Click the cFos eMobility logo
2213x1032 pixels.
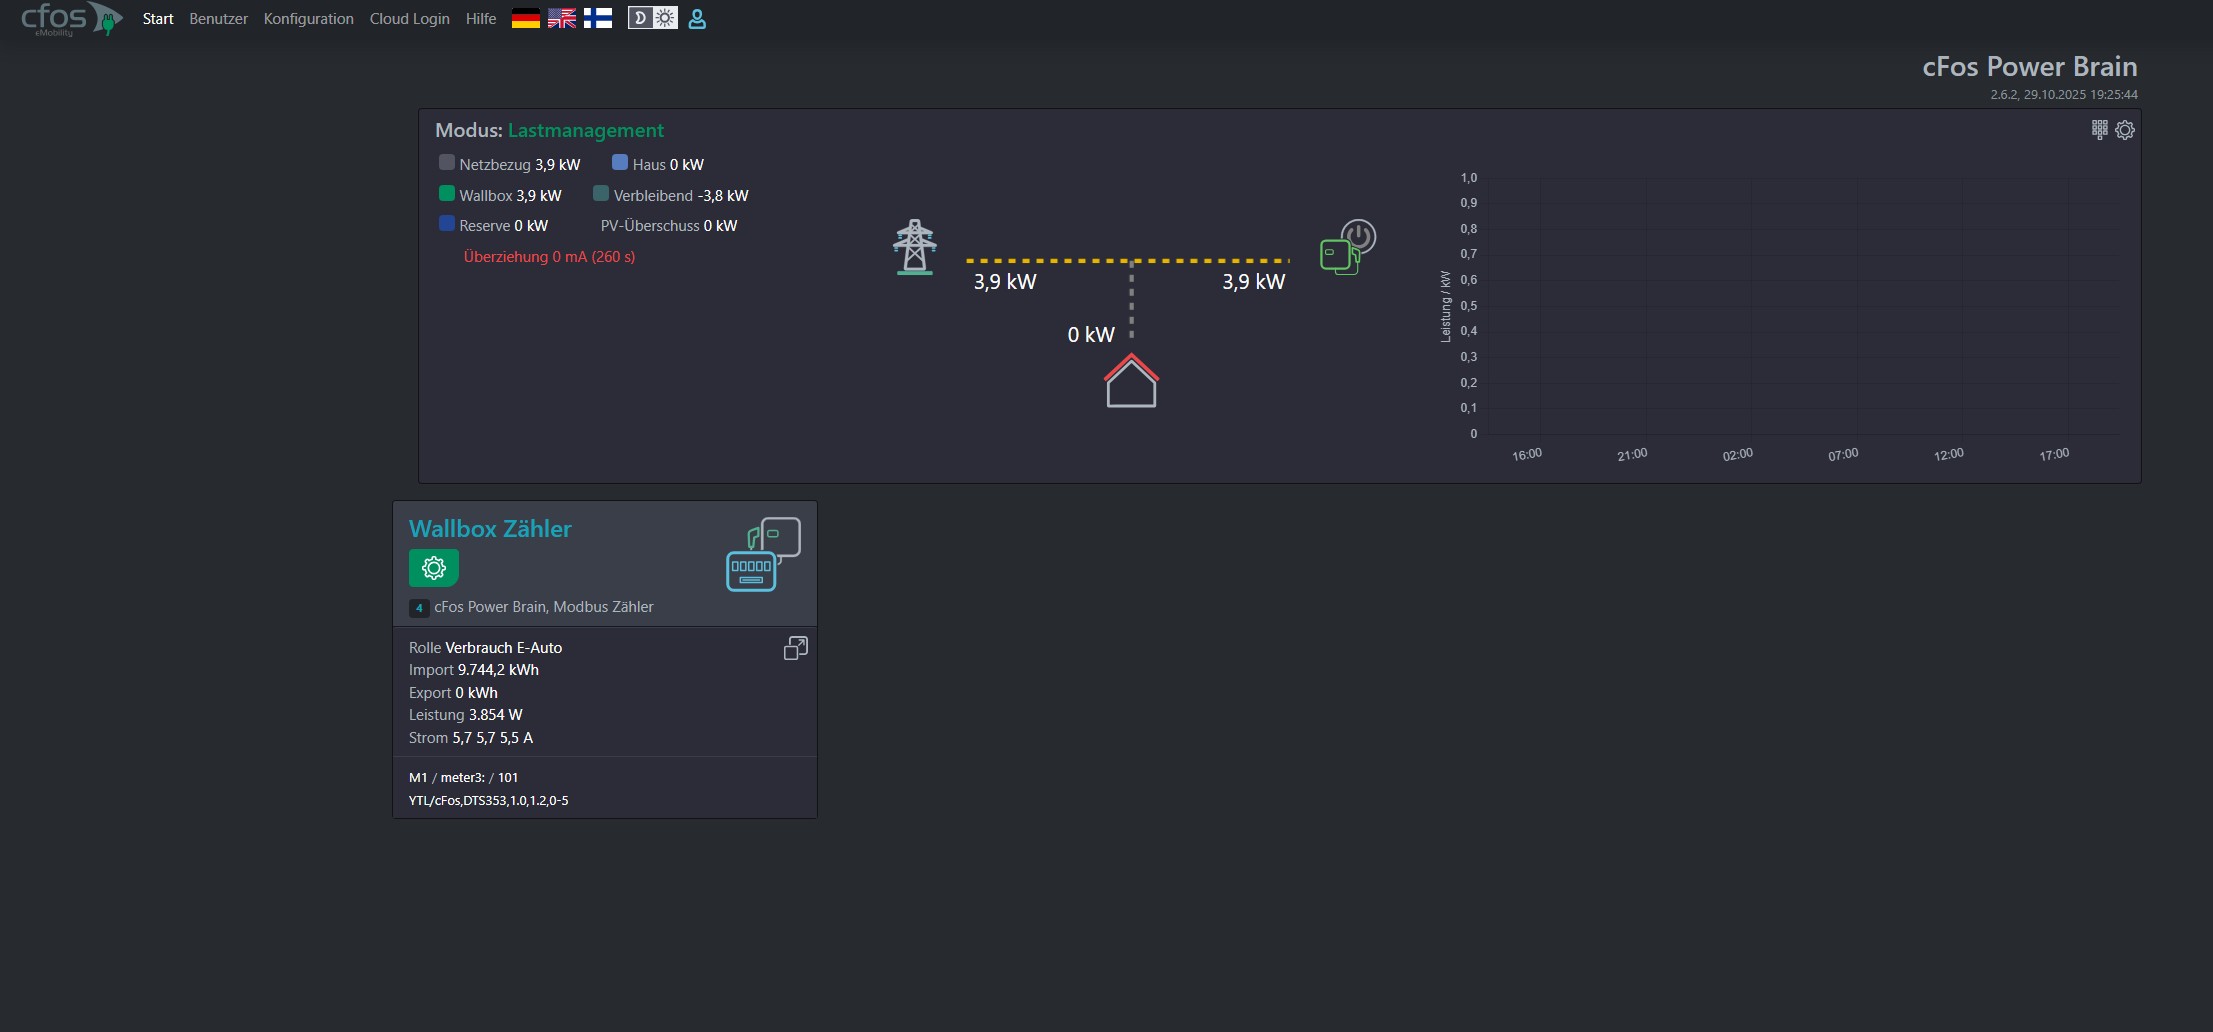(x=70, y=19)
